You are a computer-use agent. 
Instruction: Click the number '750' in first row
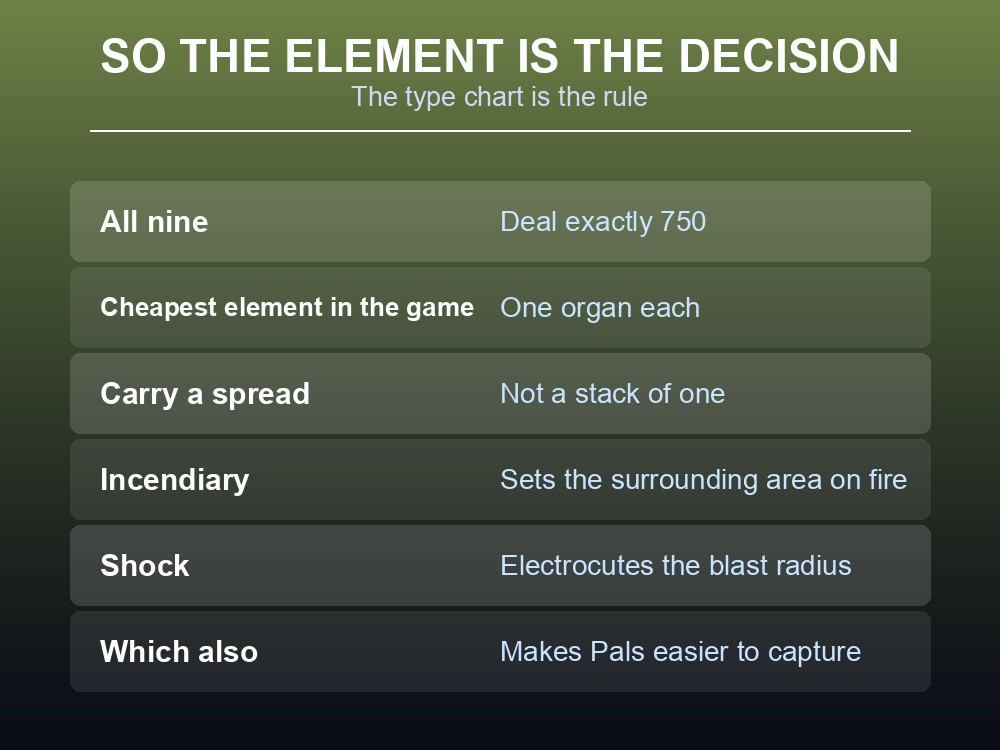click(x=683, y=222)
